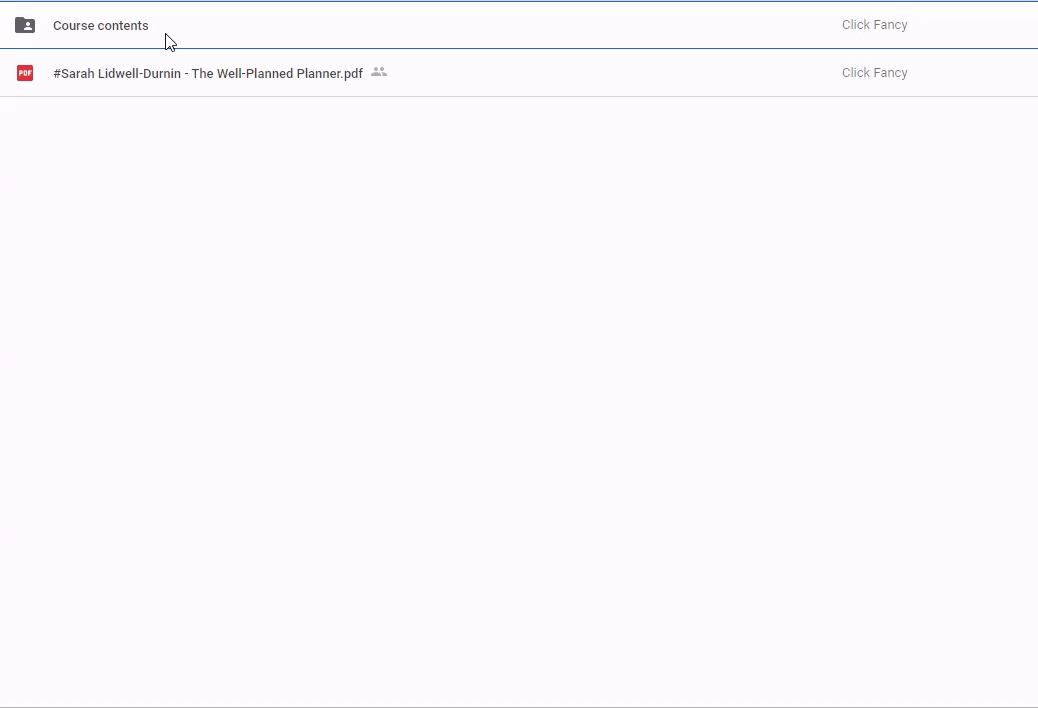Click empty white area below the file list

coord(519,400)
